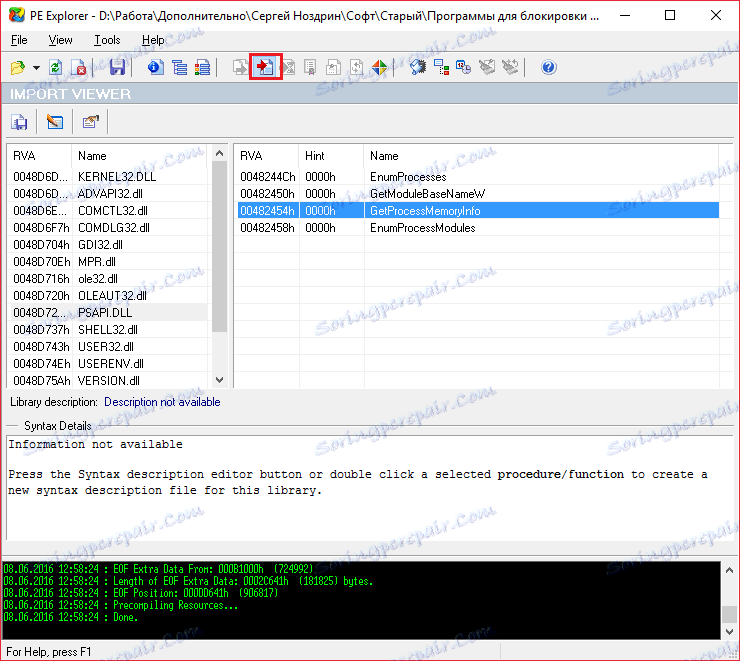The height and width of the screenshot is (661, 740).
Task: Click the 00482458h RVA cell
Action: (267, 228)
